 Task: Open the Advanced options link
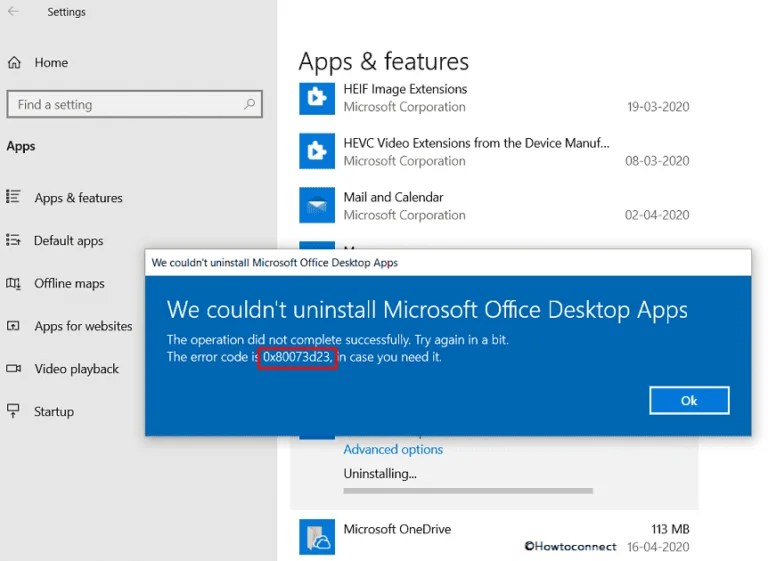[x=393, y=449]
